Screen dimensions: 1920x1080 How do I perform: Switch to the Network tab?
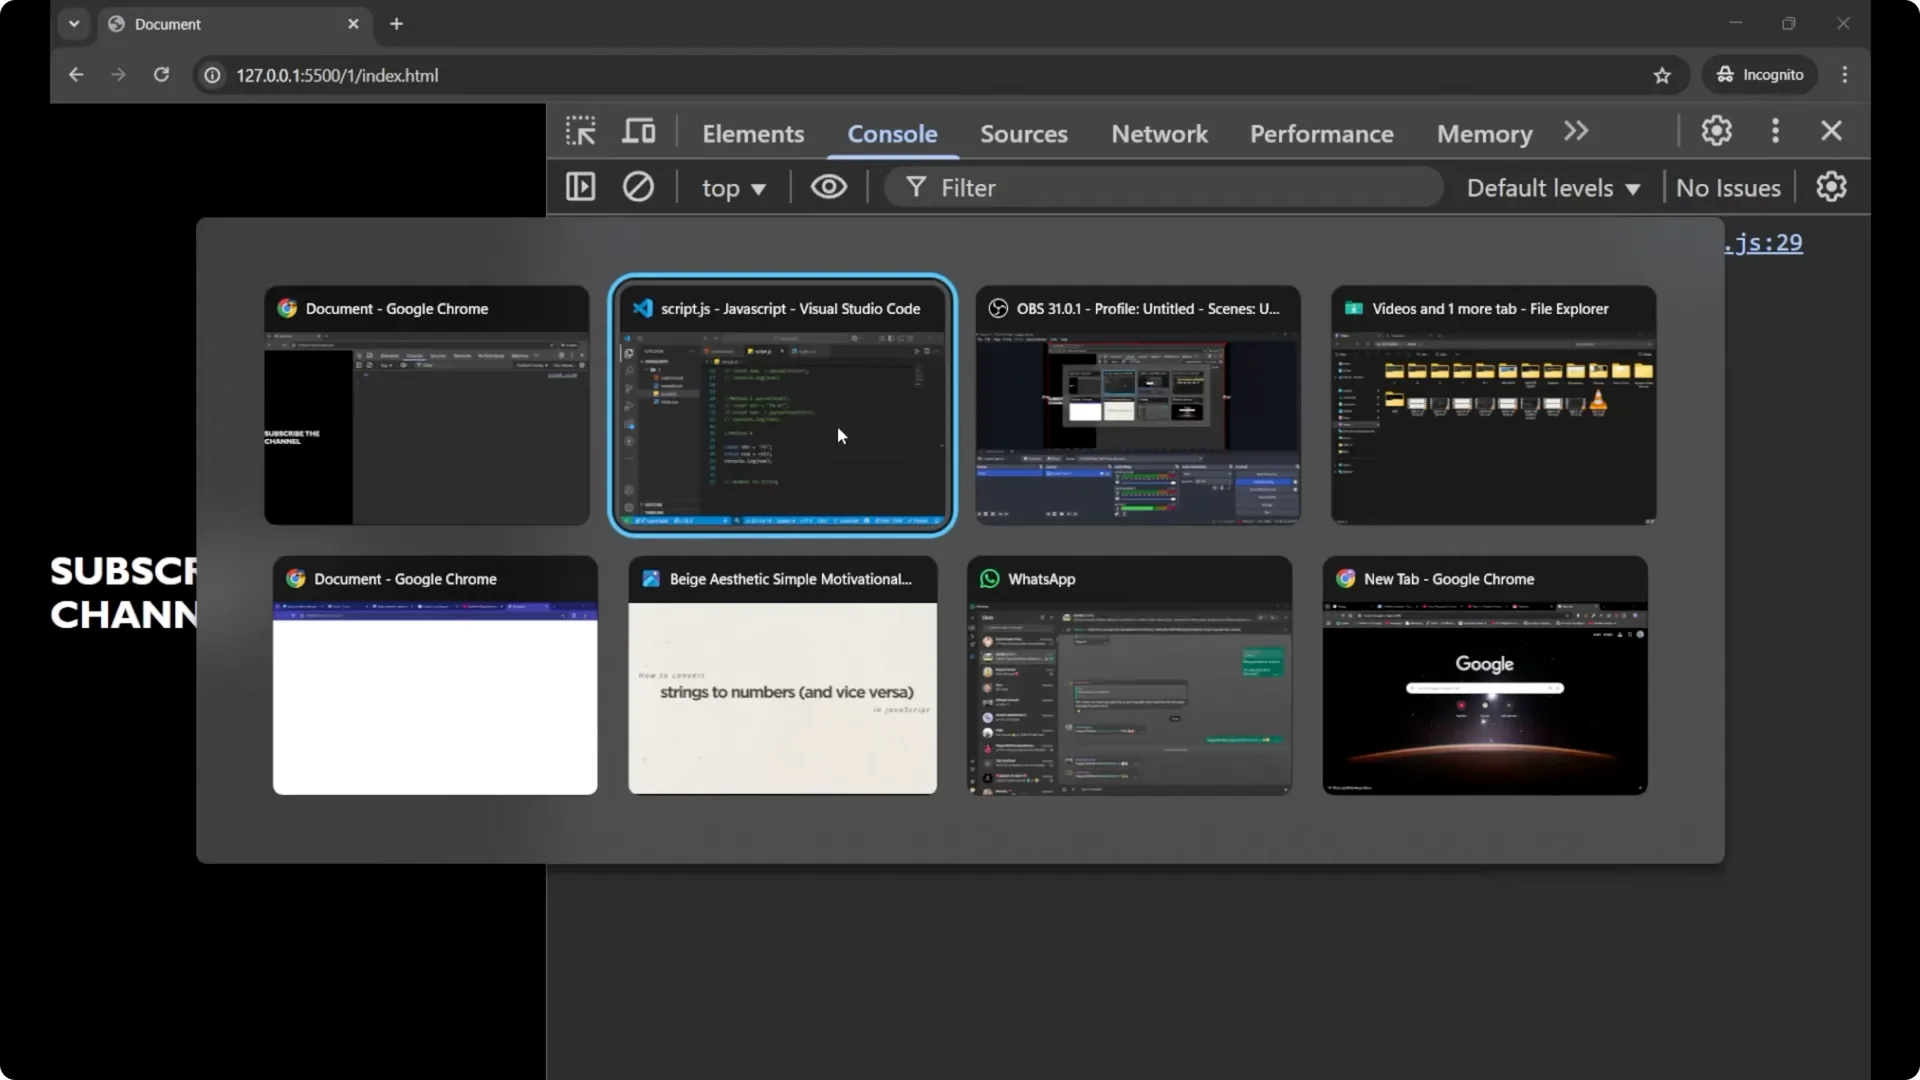click(x=1159, y=134)
